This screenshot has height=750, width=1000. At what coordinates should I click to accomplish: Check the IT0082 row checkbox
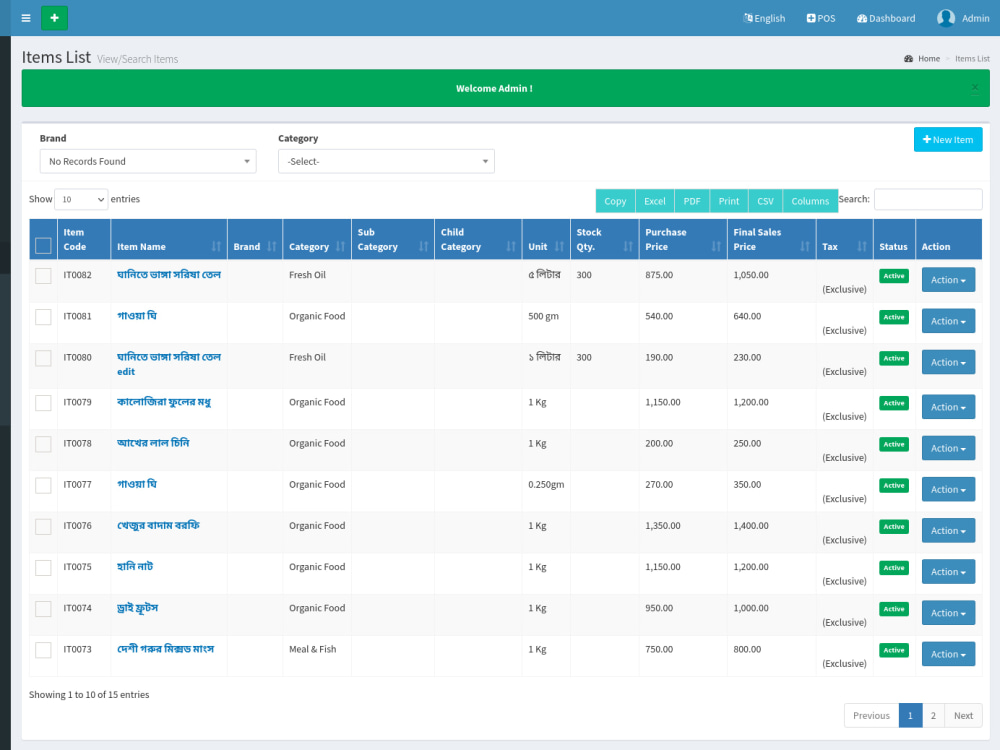[43, 276]
